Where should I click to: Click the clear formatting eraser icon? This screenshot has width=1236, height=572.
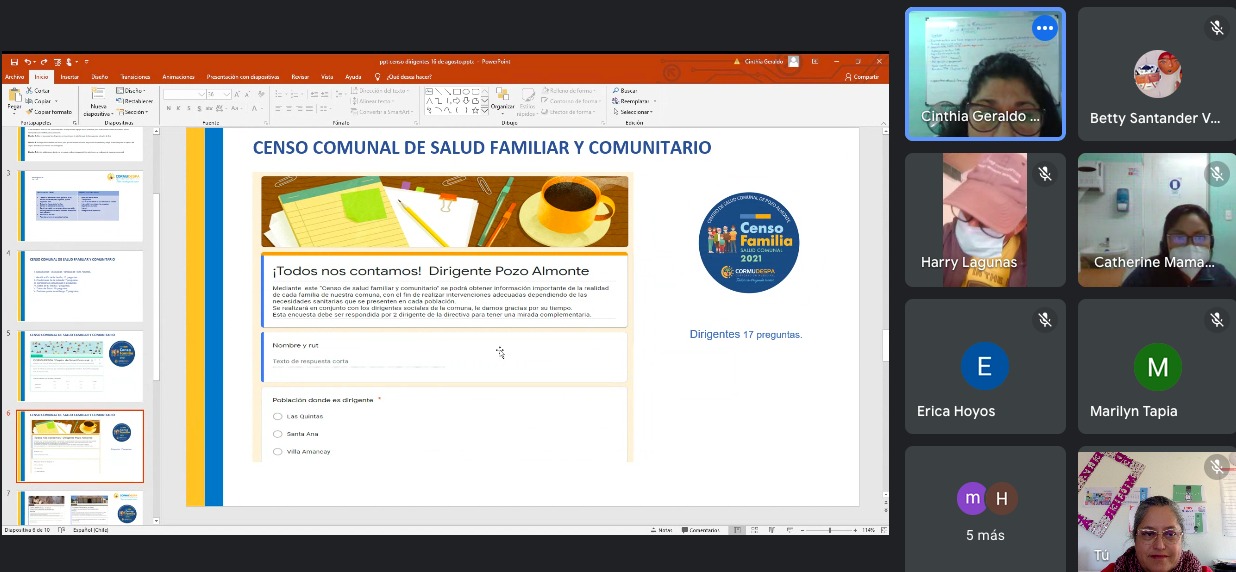point(261,94)
